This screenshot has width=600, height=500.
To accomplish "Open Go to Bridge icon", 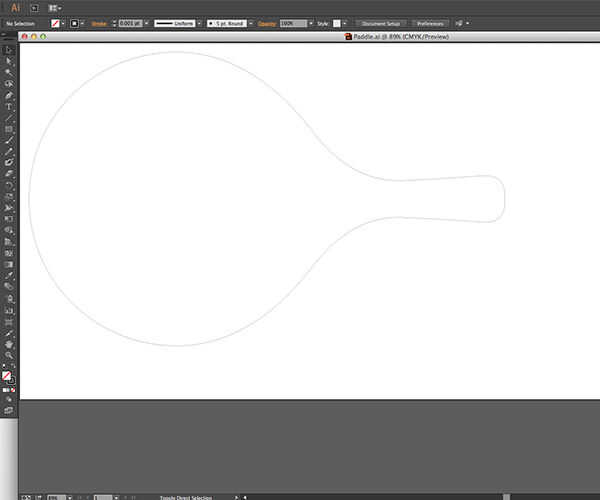I will click(34, 8).
